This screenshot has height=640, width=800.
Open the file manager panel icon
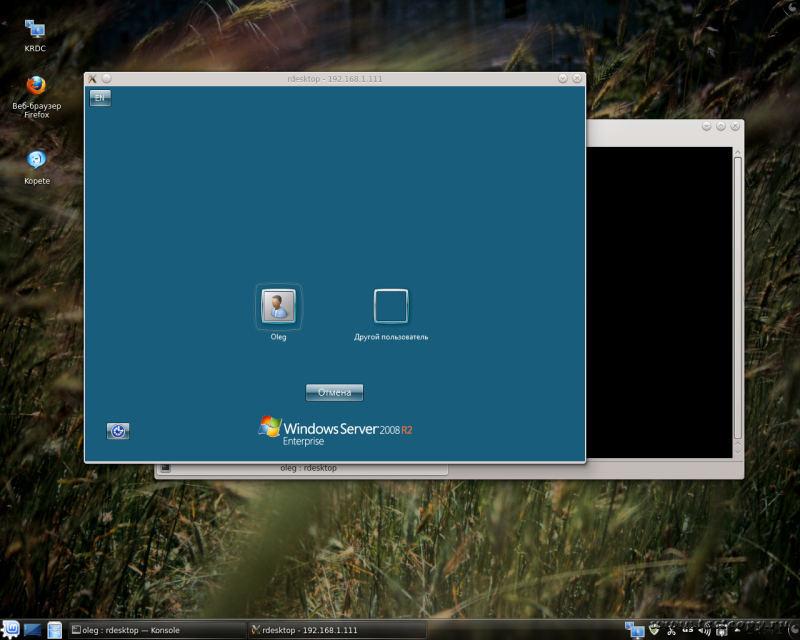pyautogui.click(x=55, y=630)
